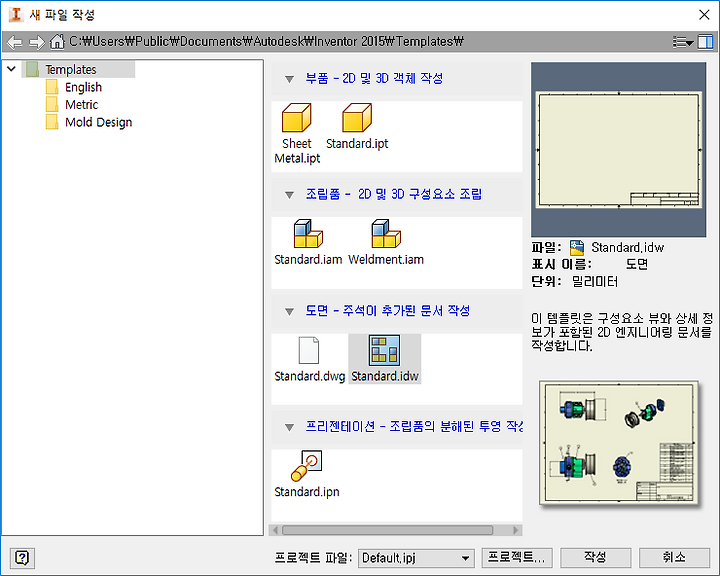Close the 새 파일 작성 dialog
720x576 pixels.
click(x=704, y=15)
